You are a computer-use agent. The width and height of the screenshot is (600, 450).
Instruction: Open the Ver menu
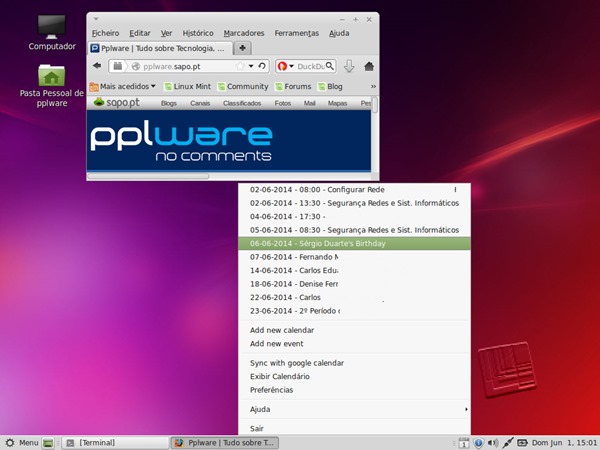click(x=166, y=33)
